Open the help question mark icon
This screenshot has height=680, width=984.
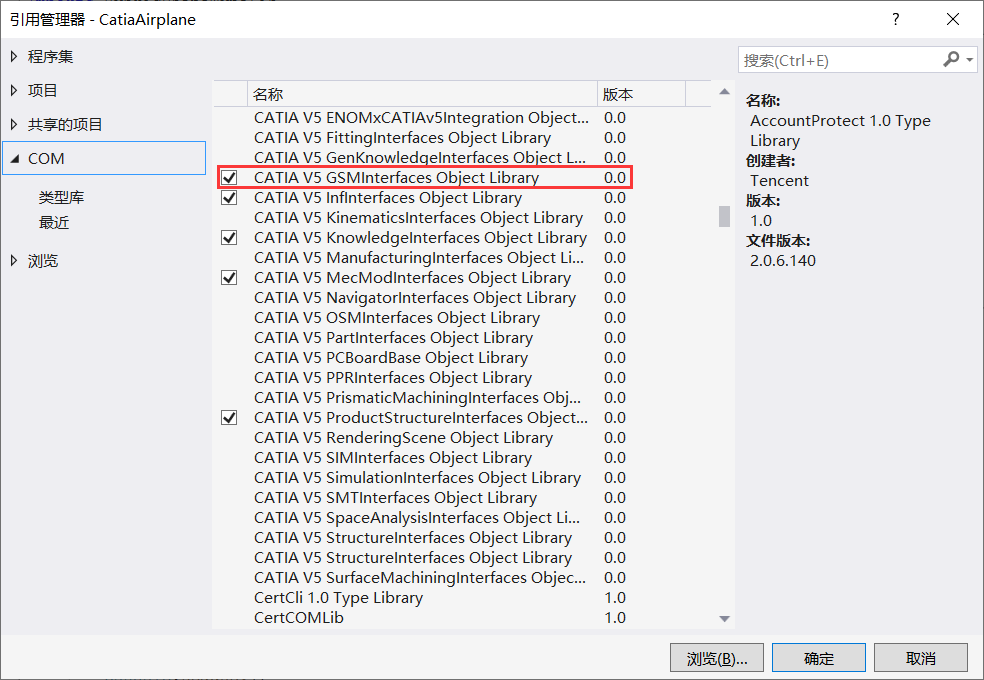[x=895, y=19]
